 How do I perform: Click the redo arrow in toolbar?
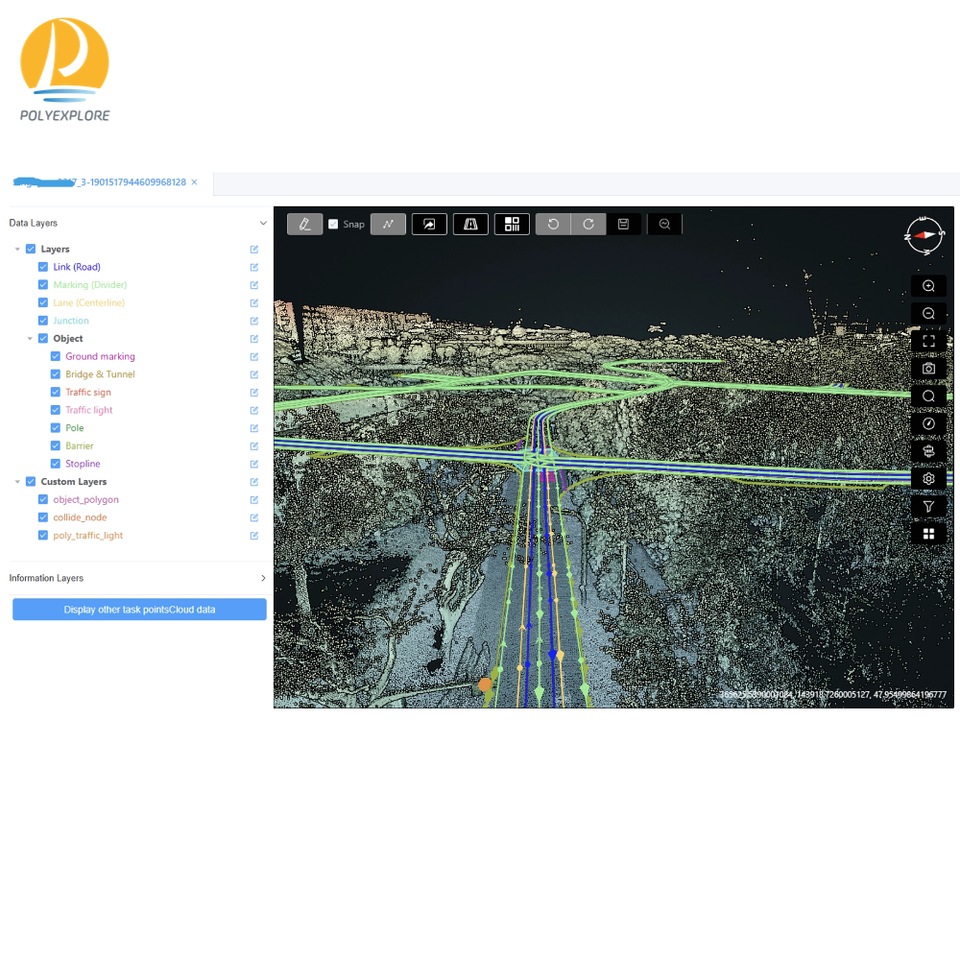589,224
